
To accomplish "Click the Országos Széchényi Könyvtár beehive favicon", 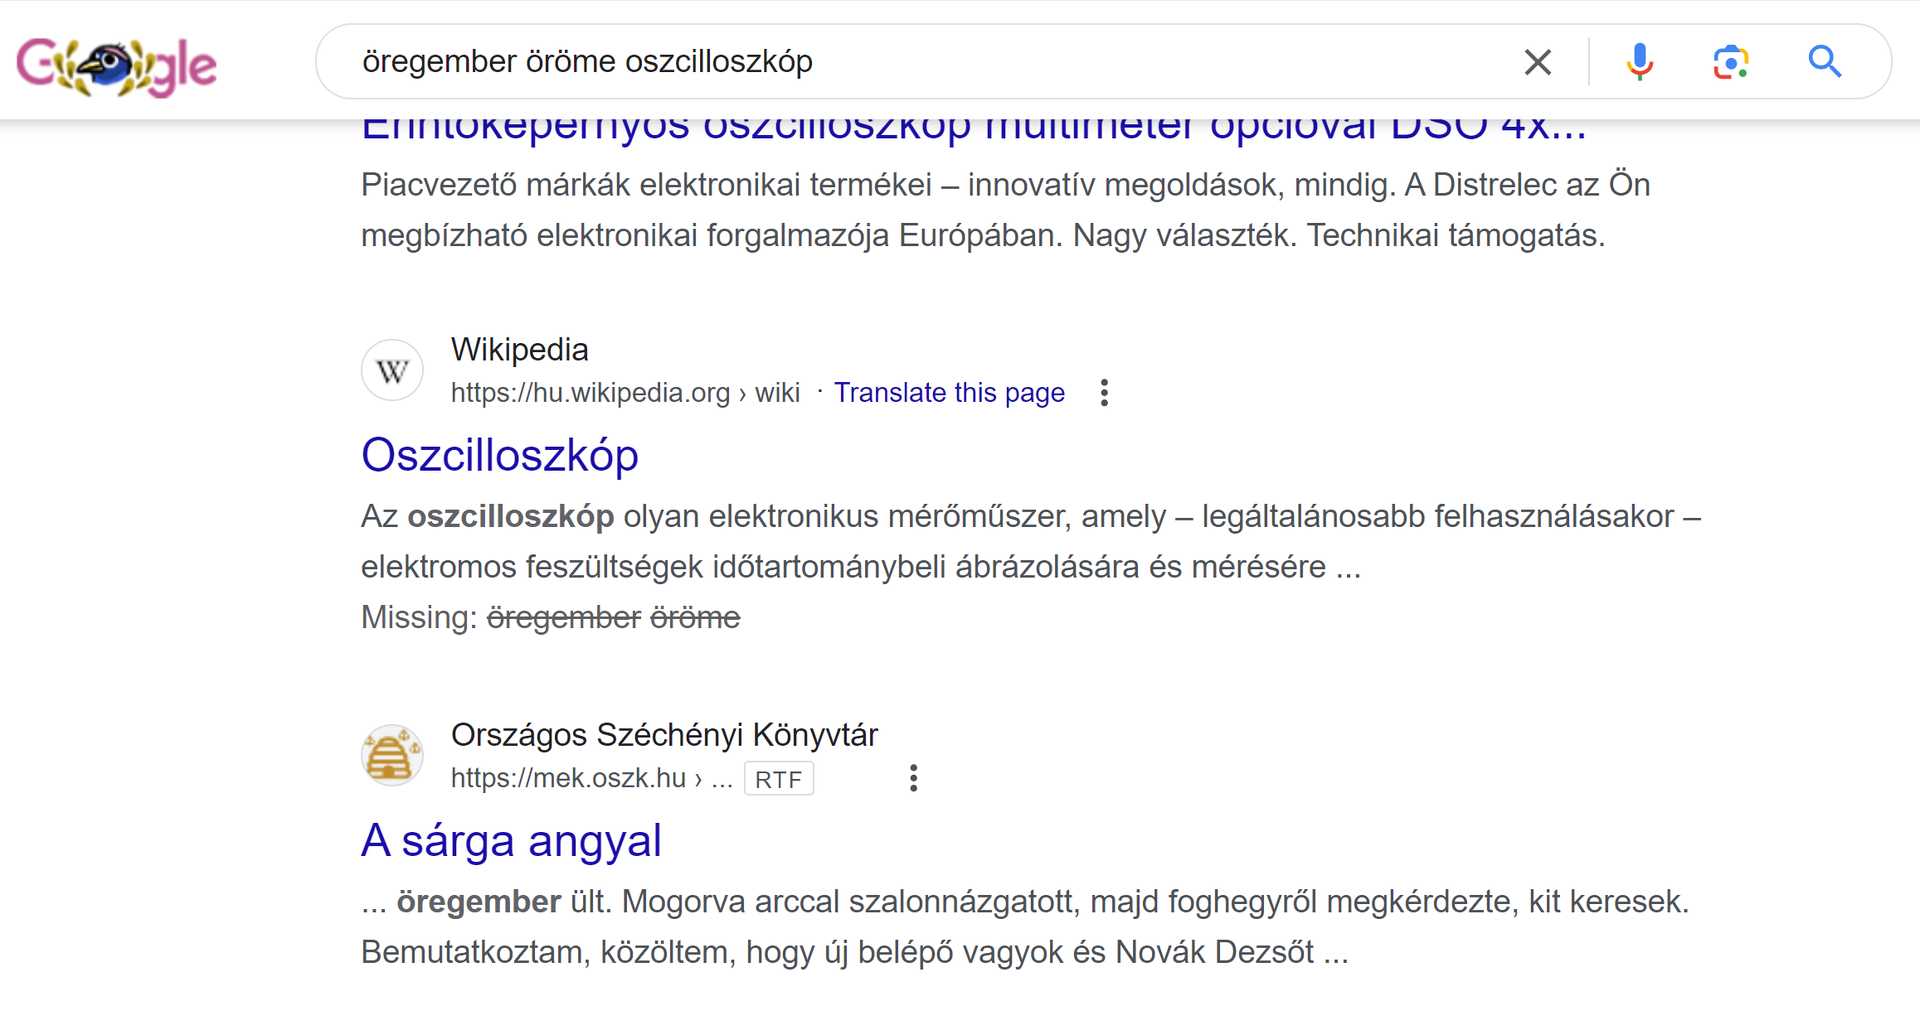I will (392, 756).
